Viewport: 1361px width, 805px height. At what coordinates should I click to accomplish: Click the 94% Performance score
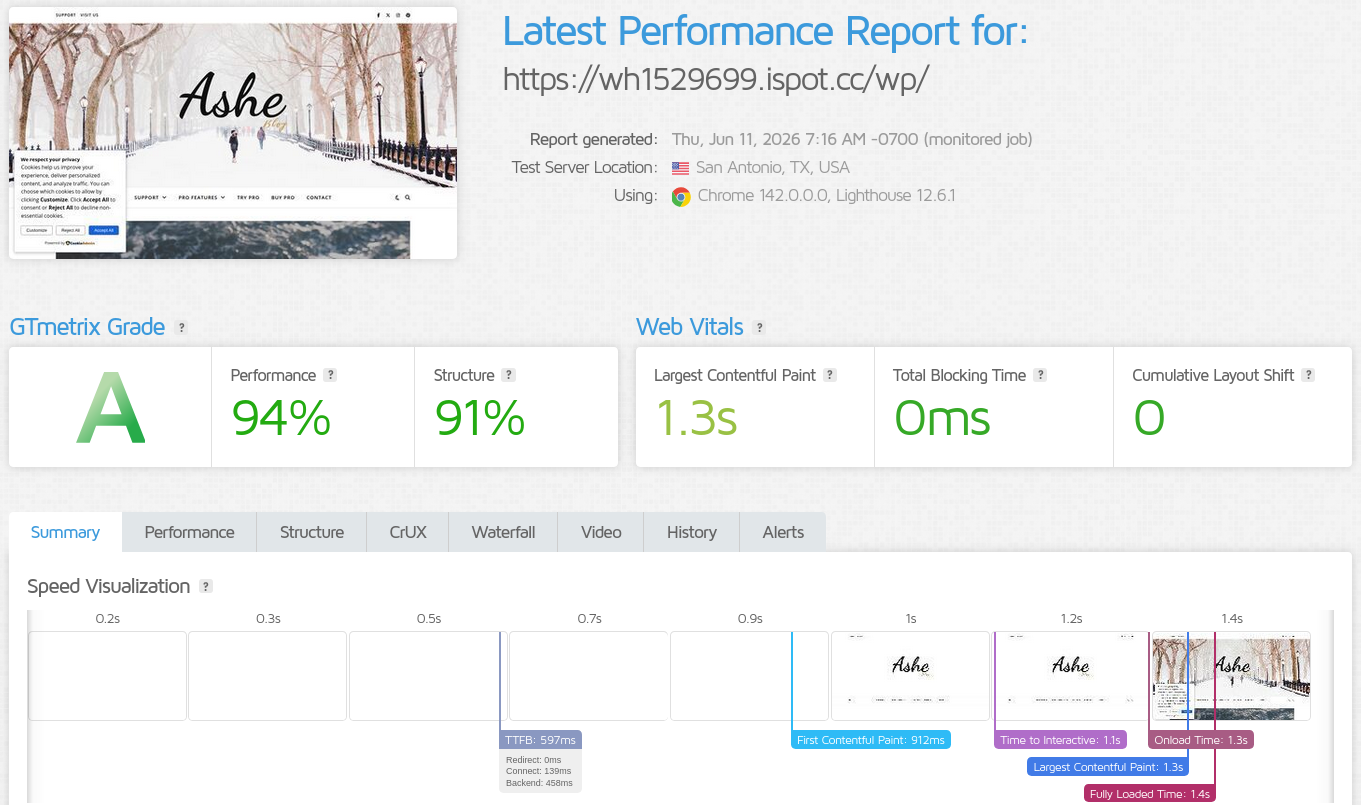[x=281, y=418]
